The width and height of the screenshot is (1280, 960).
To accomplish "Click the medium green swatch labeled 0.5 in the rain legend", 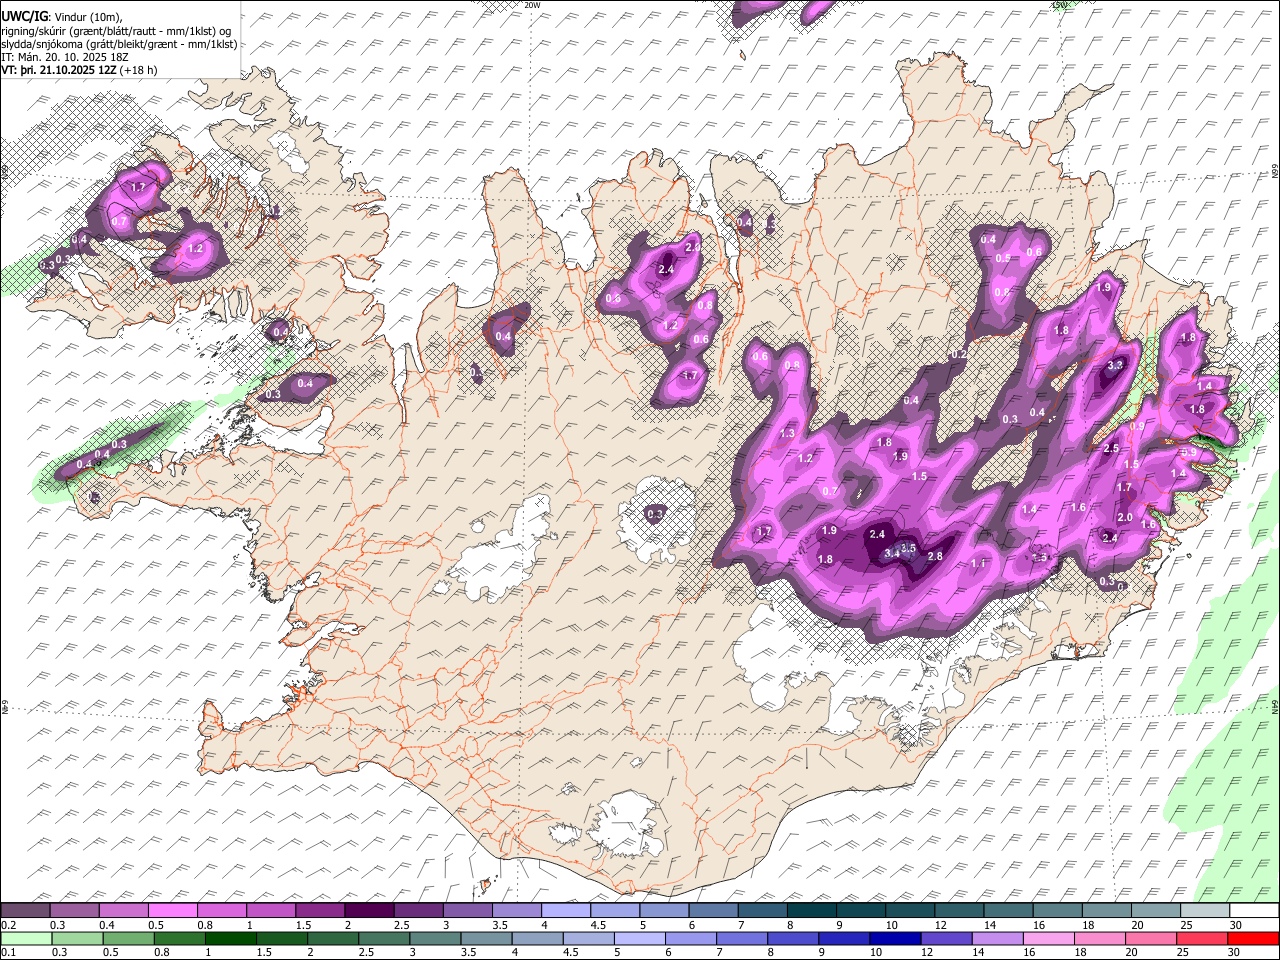I will [128, 938].
